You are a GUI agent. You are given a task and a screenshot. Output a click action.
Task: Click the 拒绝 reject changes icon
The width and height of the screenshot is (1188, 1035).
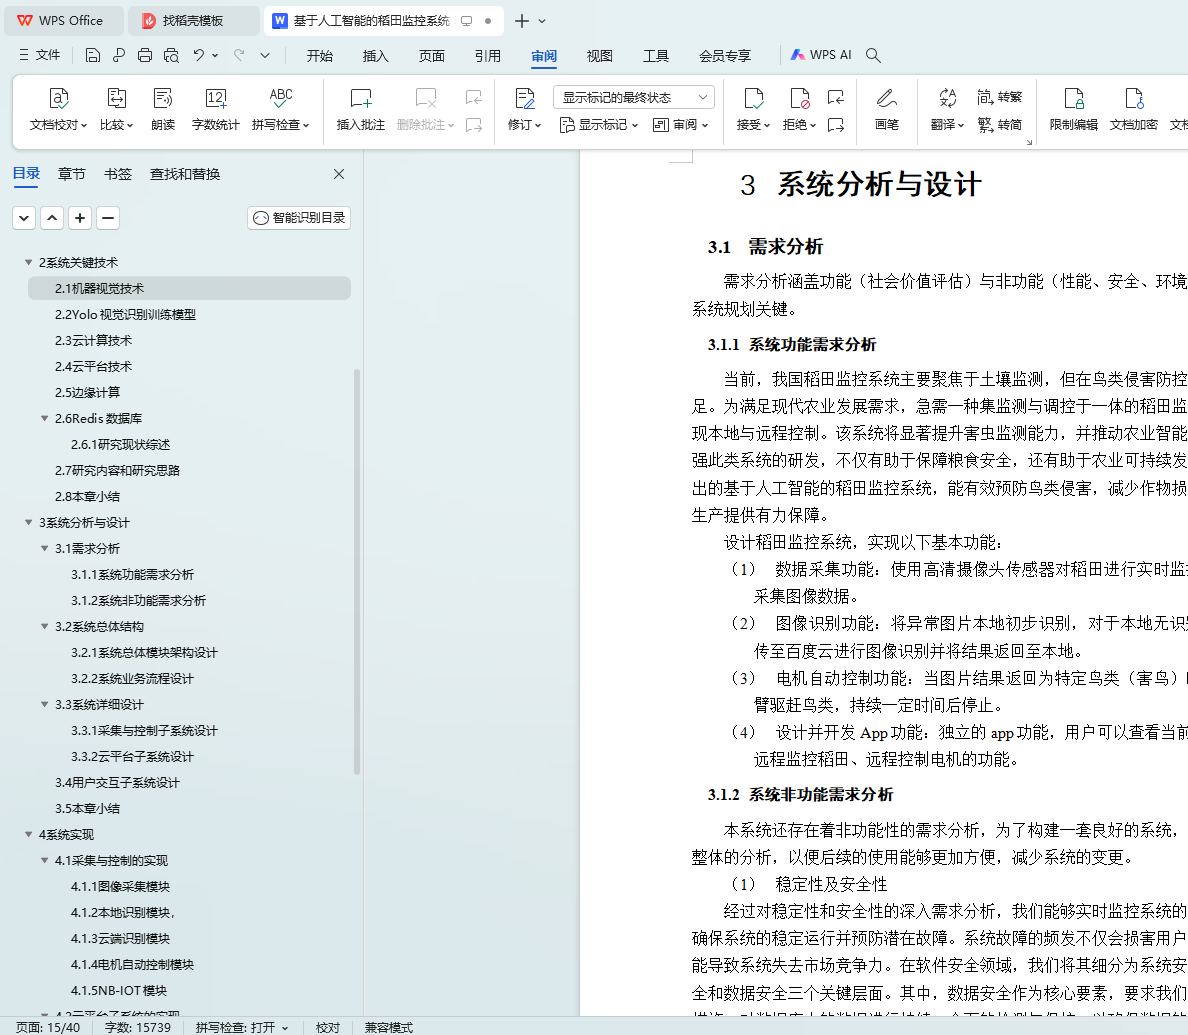pyautogui.click(x=799, y=98)
